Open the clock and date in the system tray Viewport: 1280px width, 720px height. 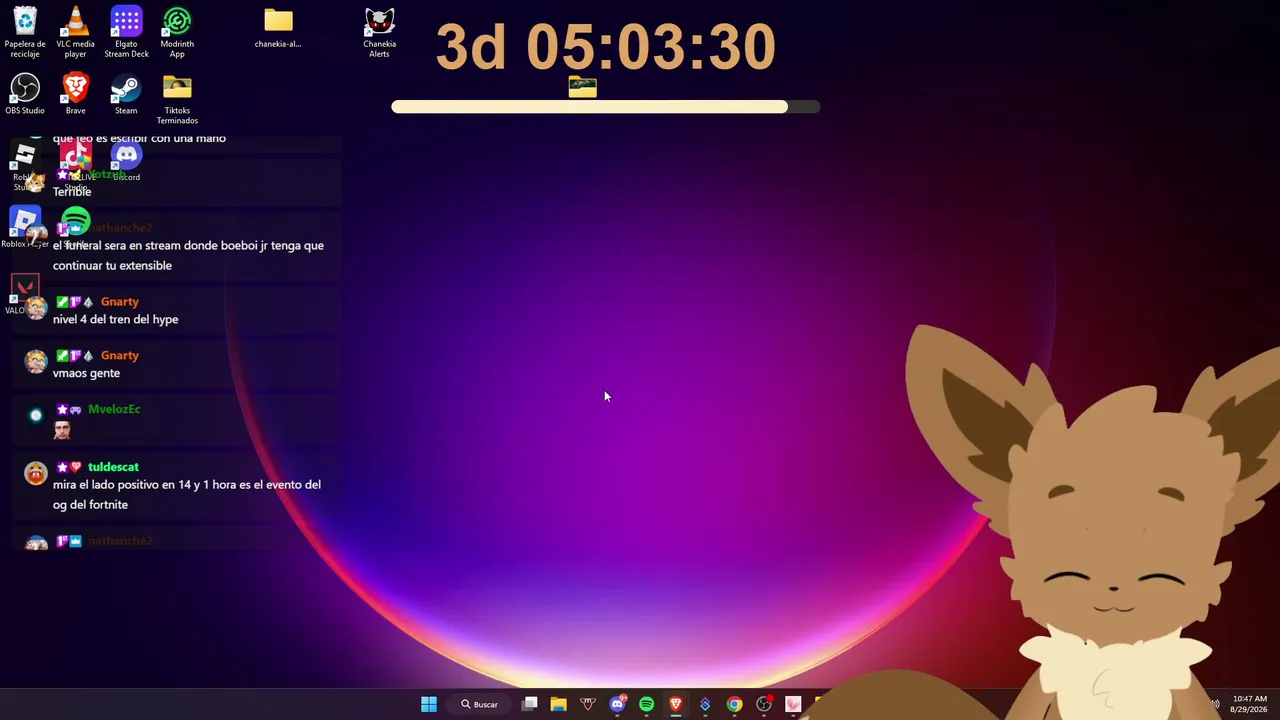1250,704
